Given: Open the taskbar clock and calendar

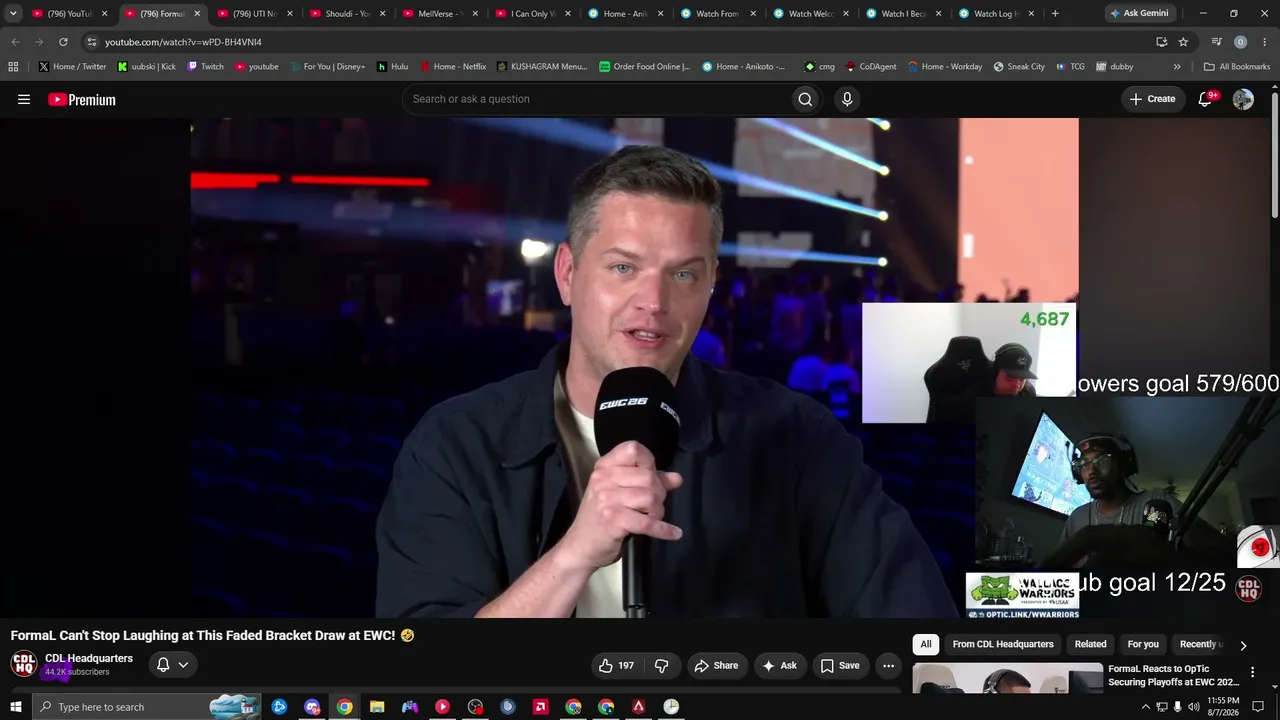Looking at the screenshot, I should click(1223, 707).
